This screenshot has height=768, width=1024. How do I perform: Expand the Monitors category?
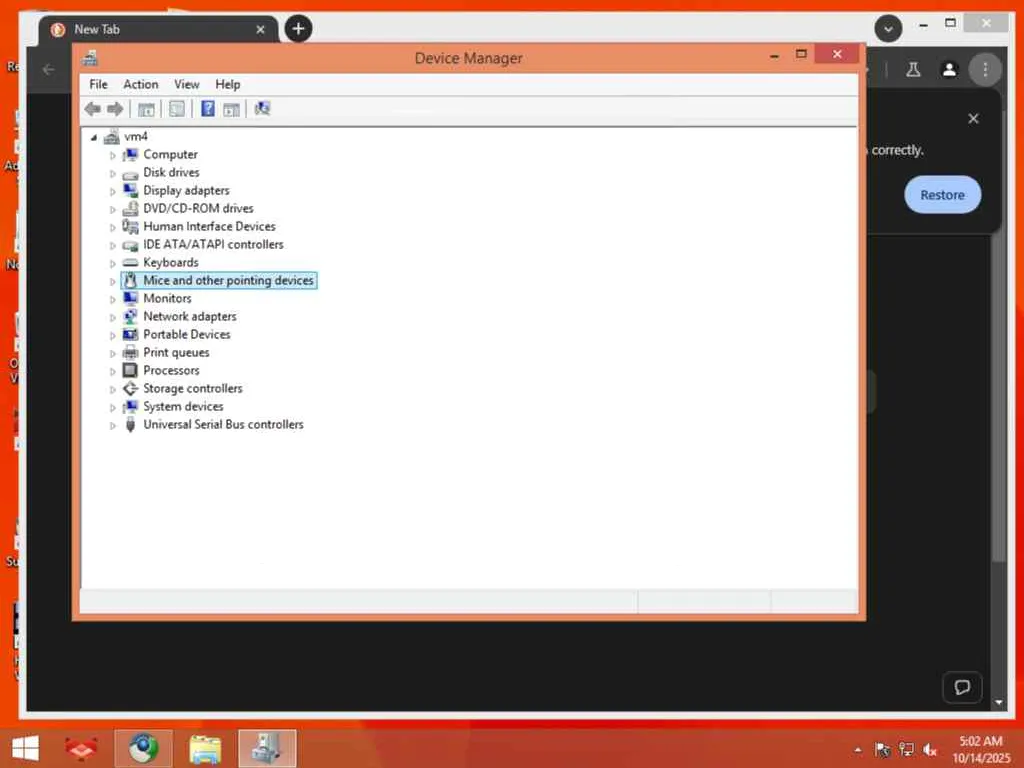pyautogui.click(x=112, y=299)
